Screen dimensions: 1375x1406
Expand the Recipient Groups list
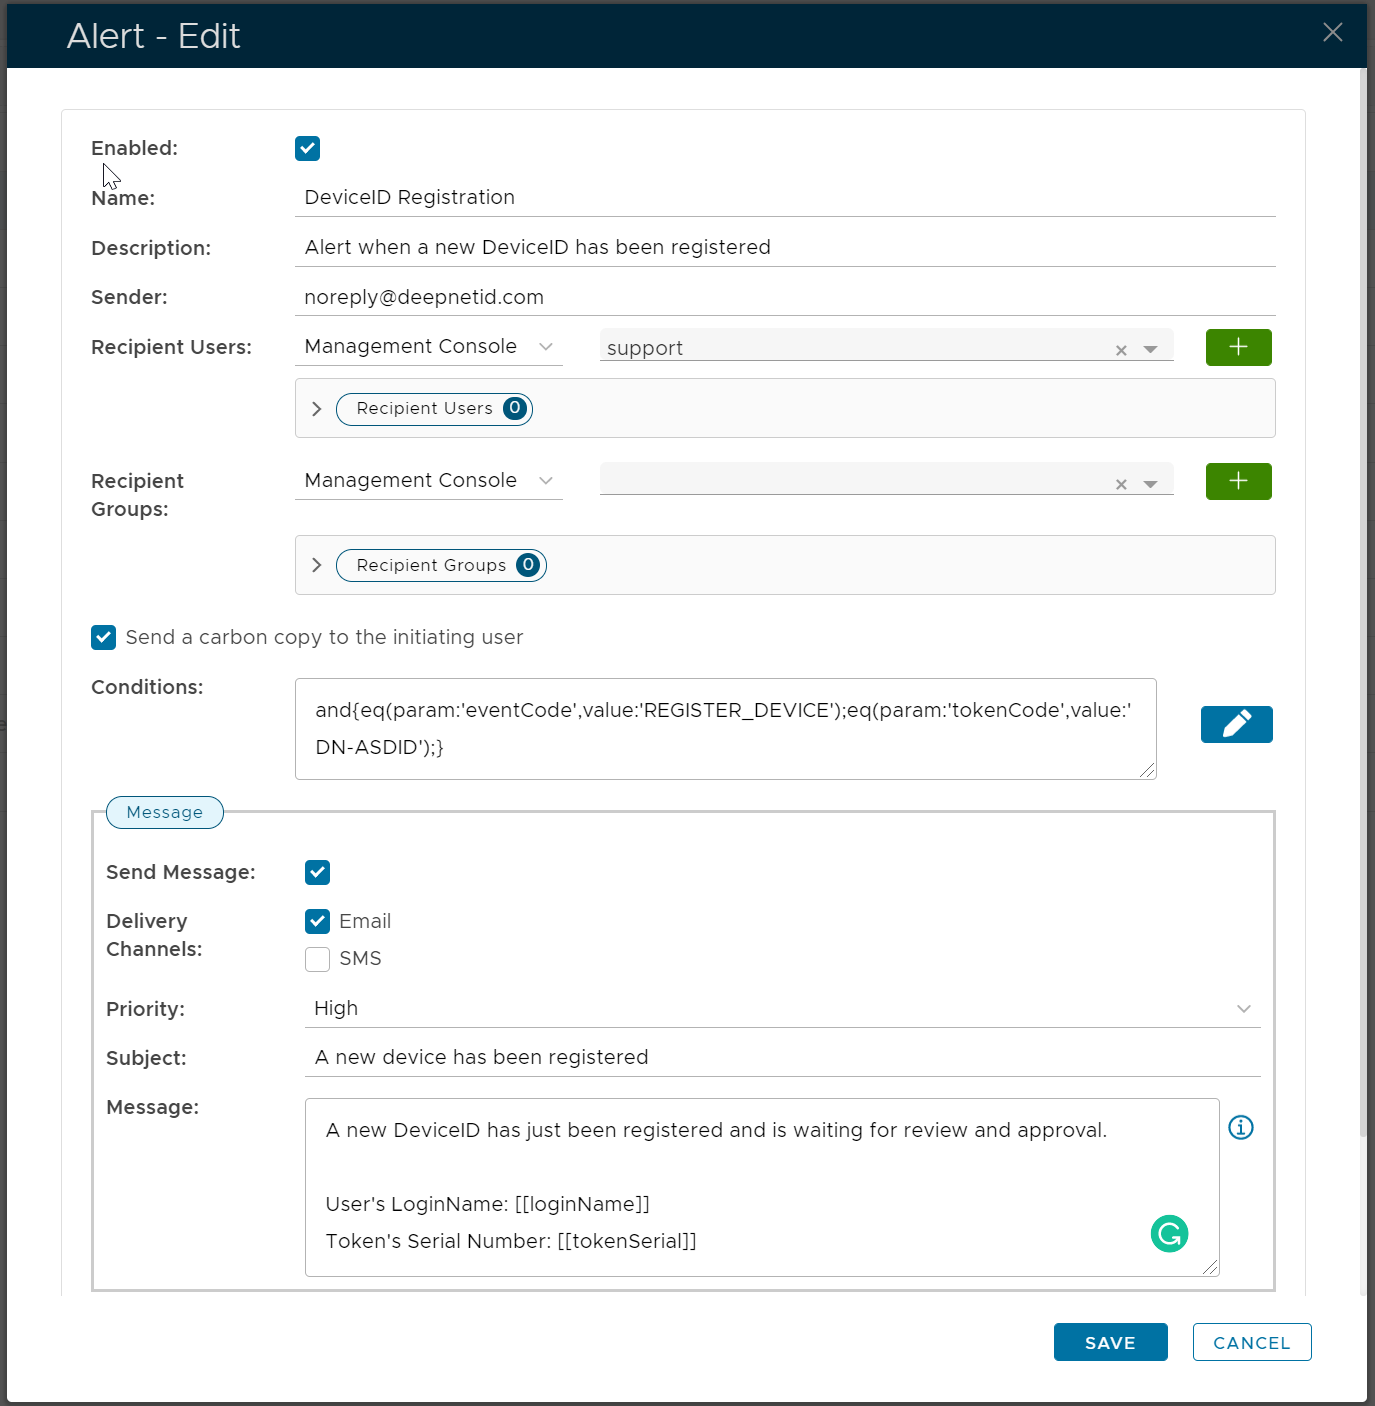pyautogui.click(x=317, y=565)
